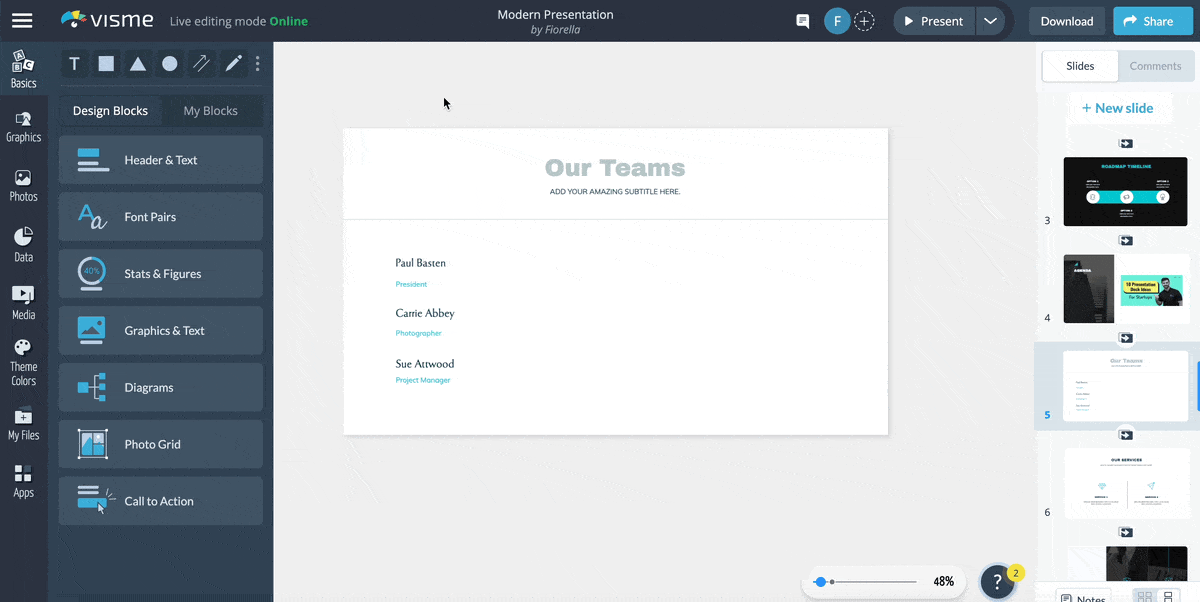The width and height of the screenshot is (1200, 602).
Task: Expand the Present options dropdown arrow
Action: 989,21
